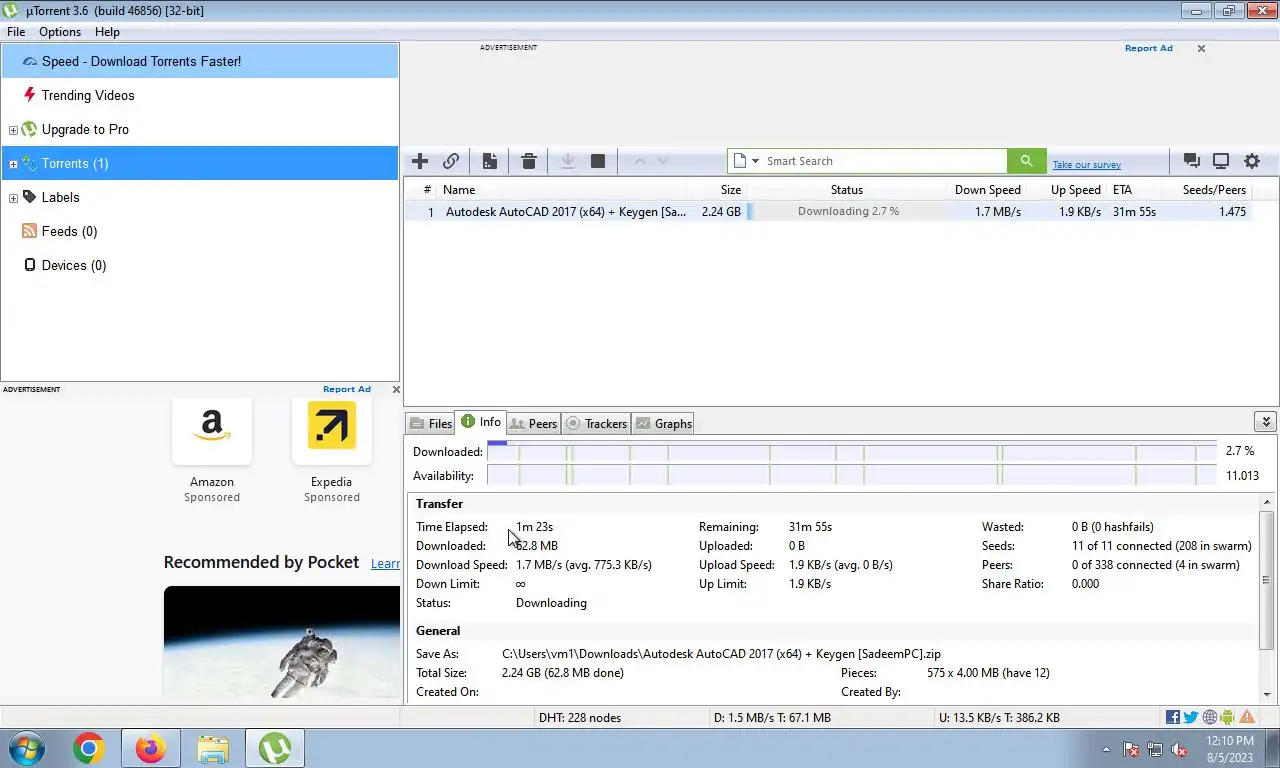Click the Android robot icon in status bar
The width and height of the screenshot is (1280, 768).
[1228, 717]
